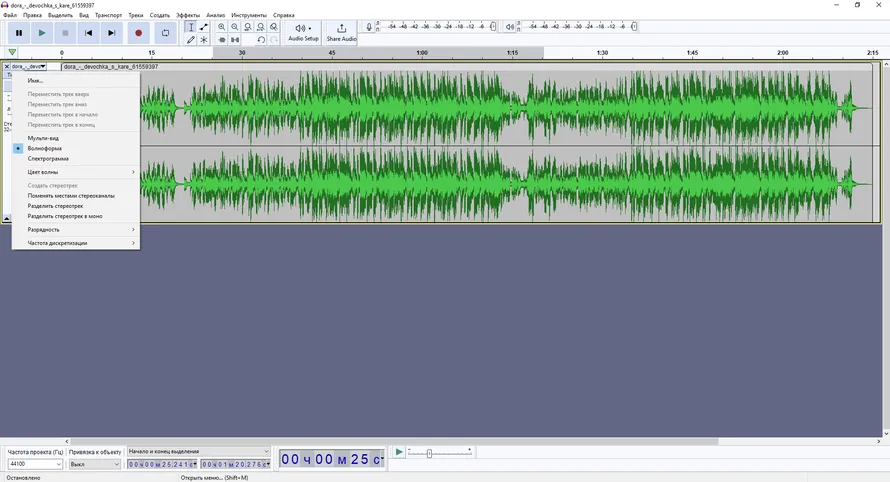Screen dimensions: 890x482
Task: Click the Zoom Toggle icon
Action: pyautogui.click(x=274, y=27)
